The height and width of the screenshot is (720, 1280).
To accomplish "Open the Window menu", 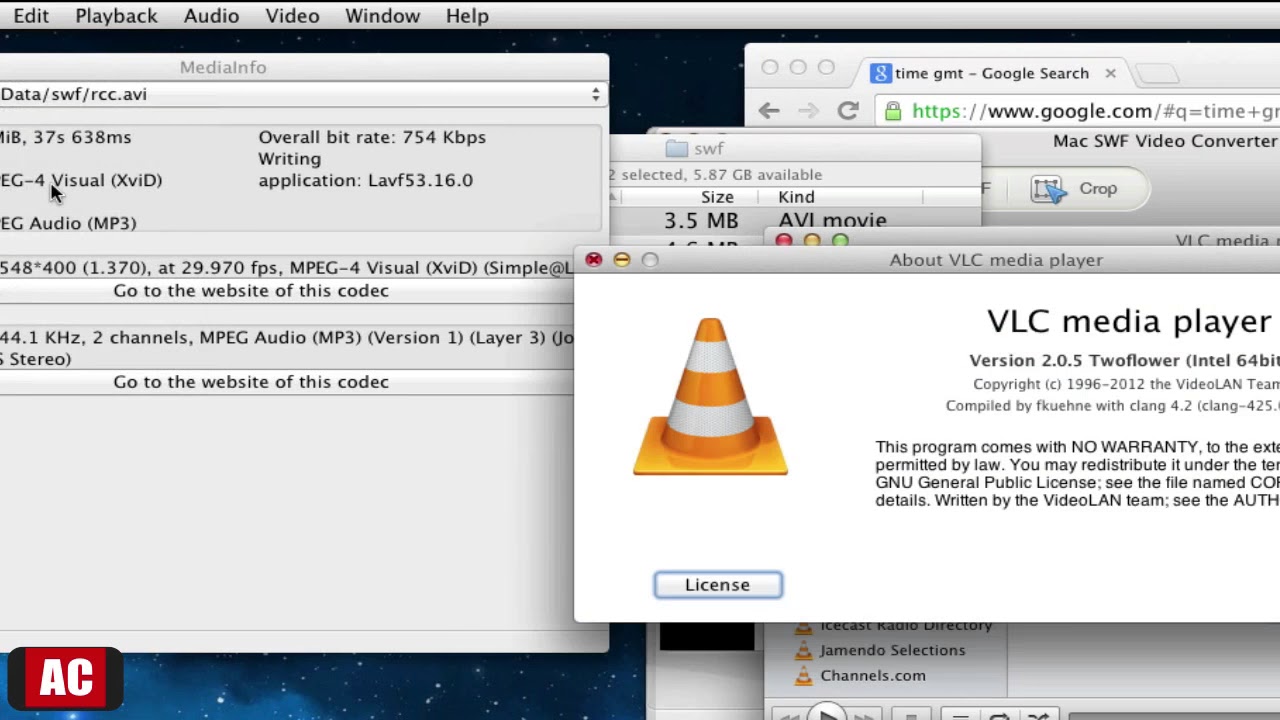I will point(382,16).
